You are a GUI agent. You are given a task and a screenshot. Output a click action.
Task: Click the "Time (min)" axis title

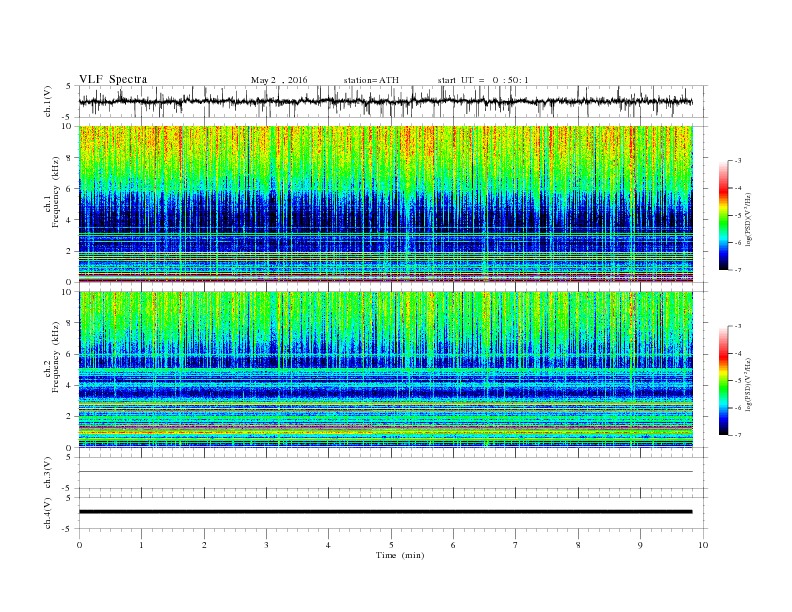point(400,555)
